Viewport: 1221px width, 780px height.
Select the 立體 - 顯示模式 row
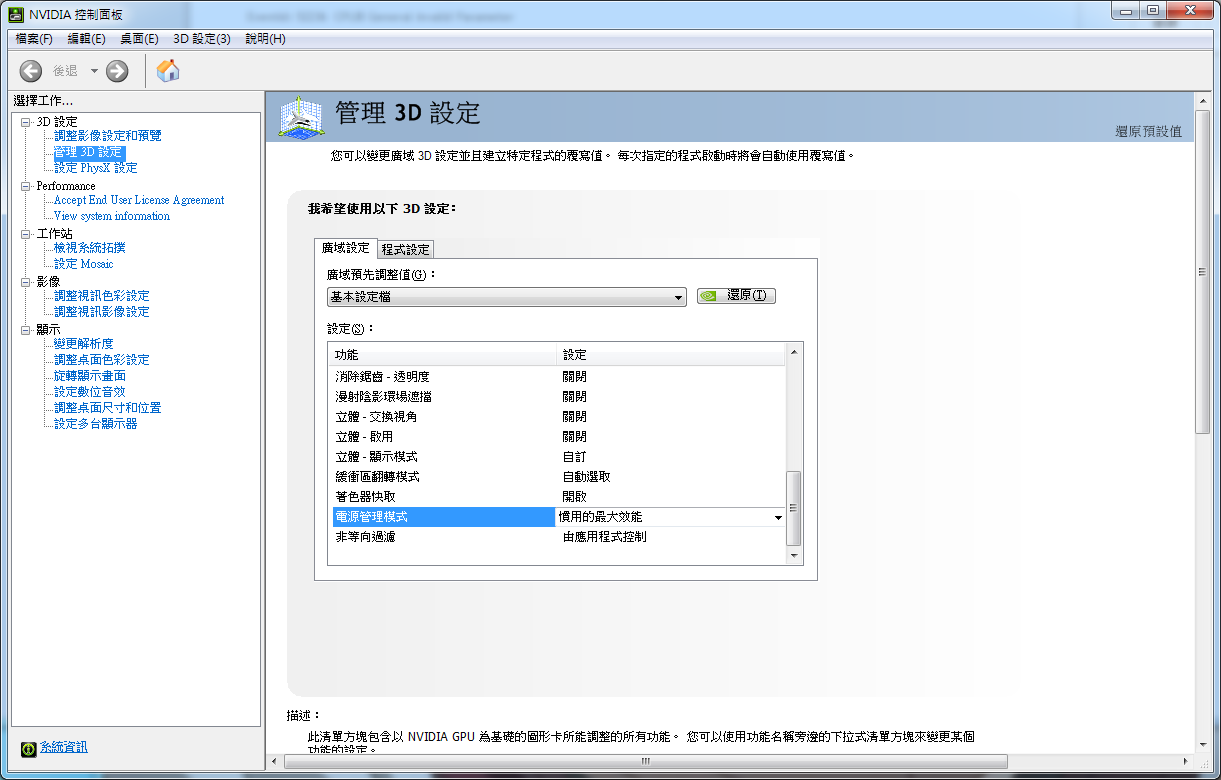tap(558, 457)
